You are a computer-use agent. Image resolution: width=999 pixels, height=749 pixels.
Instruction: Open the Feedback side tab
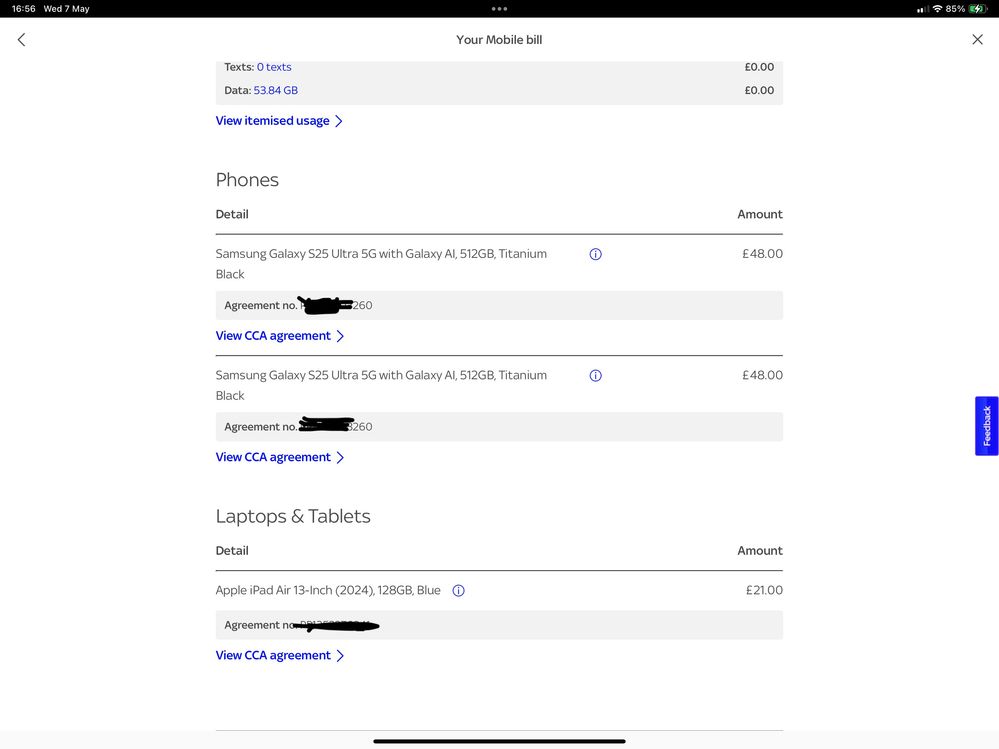986,426
